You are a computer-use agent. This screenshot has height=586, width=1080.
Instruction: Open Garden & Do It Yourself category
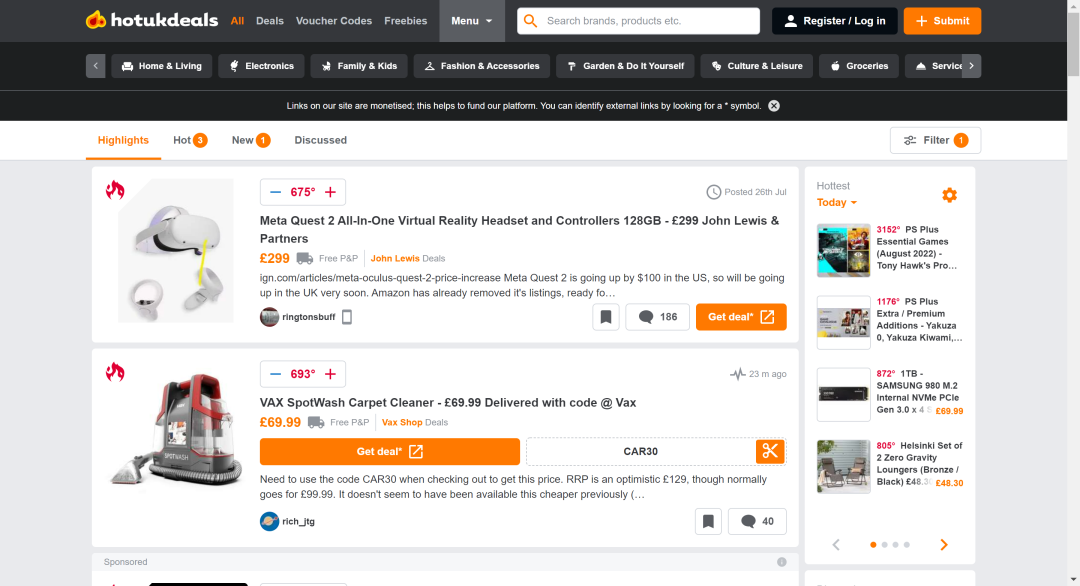click(x=625, y=66)
